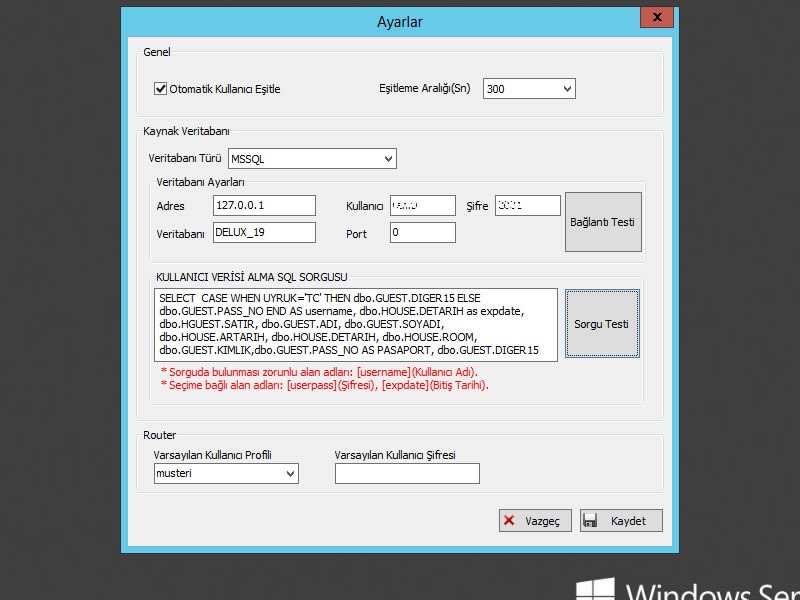
Task: Close the Ayarlar dialog window
Action: pos(656,17)
